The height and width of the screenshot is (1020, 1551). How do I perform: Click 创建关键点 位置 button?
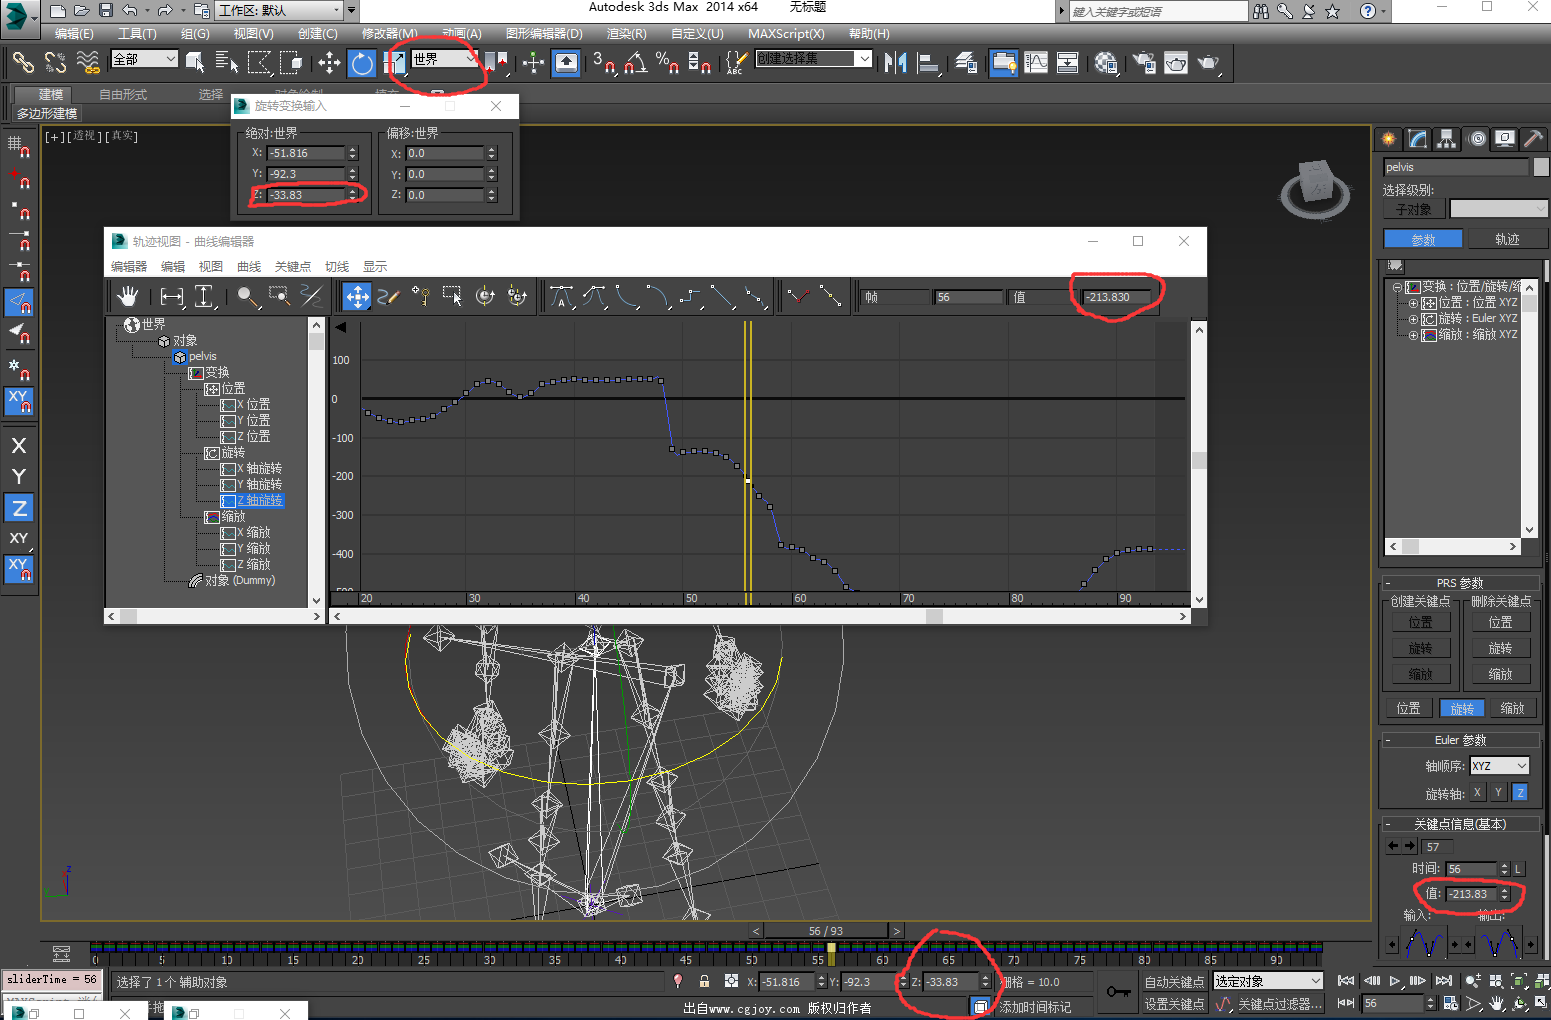[x=1421, y=622]
